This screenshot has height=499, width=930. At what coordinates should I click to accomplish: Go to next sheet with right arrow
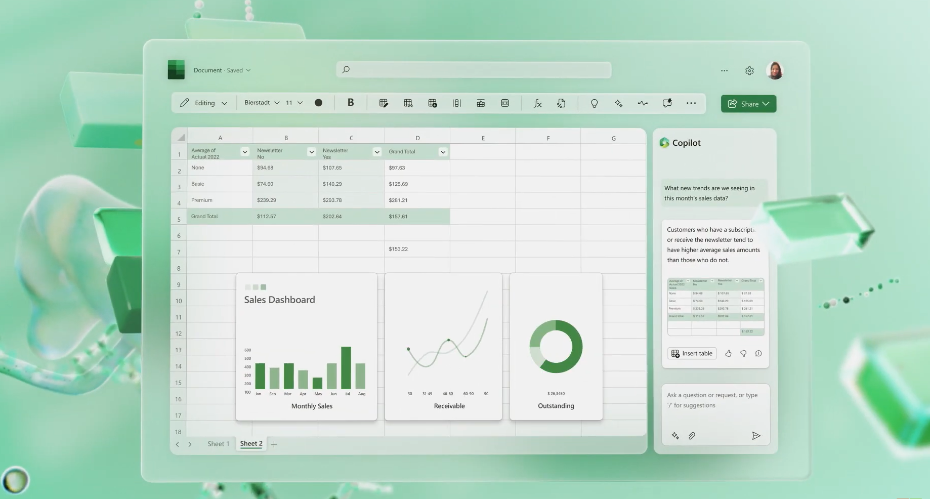[190, 444]
